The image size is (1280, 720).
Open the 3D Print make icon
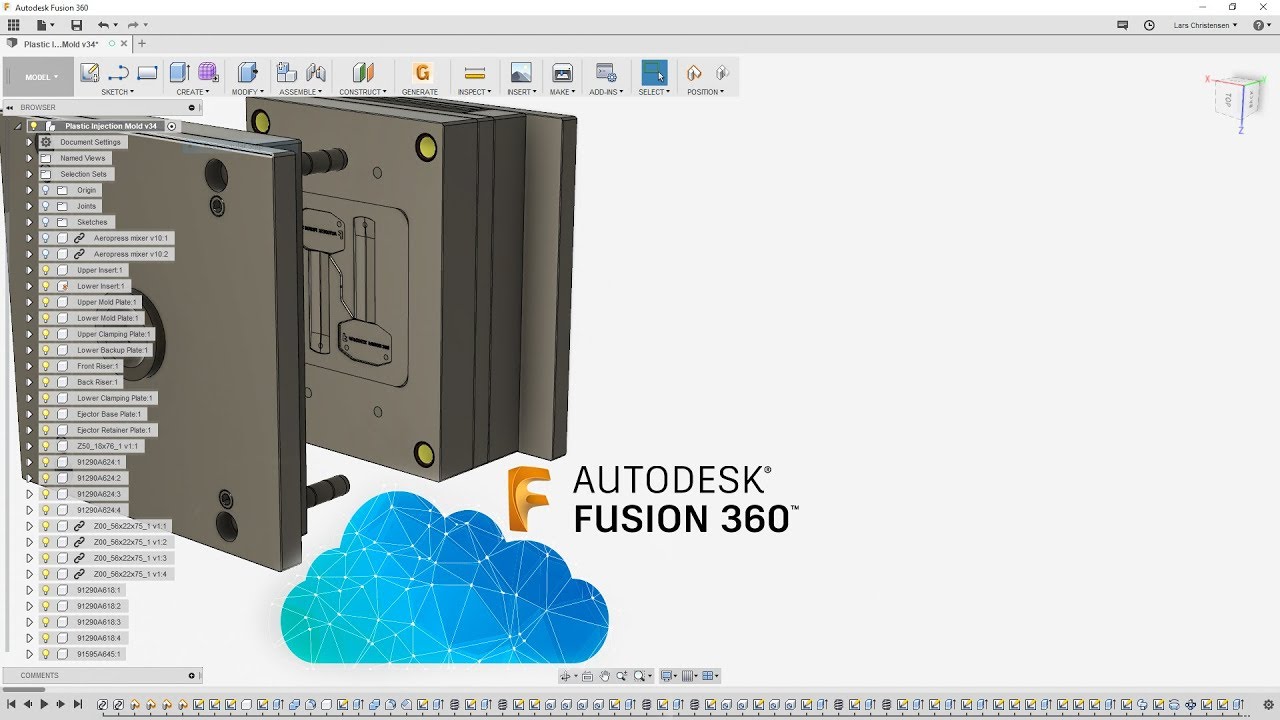(x=563, y=72)
